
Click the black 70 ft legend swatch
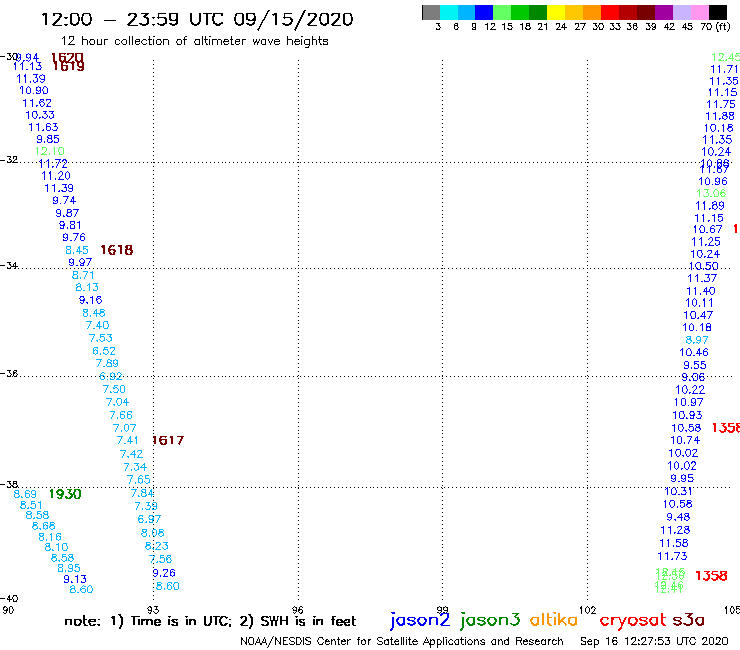(718, 12)
